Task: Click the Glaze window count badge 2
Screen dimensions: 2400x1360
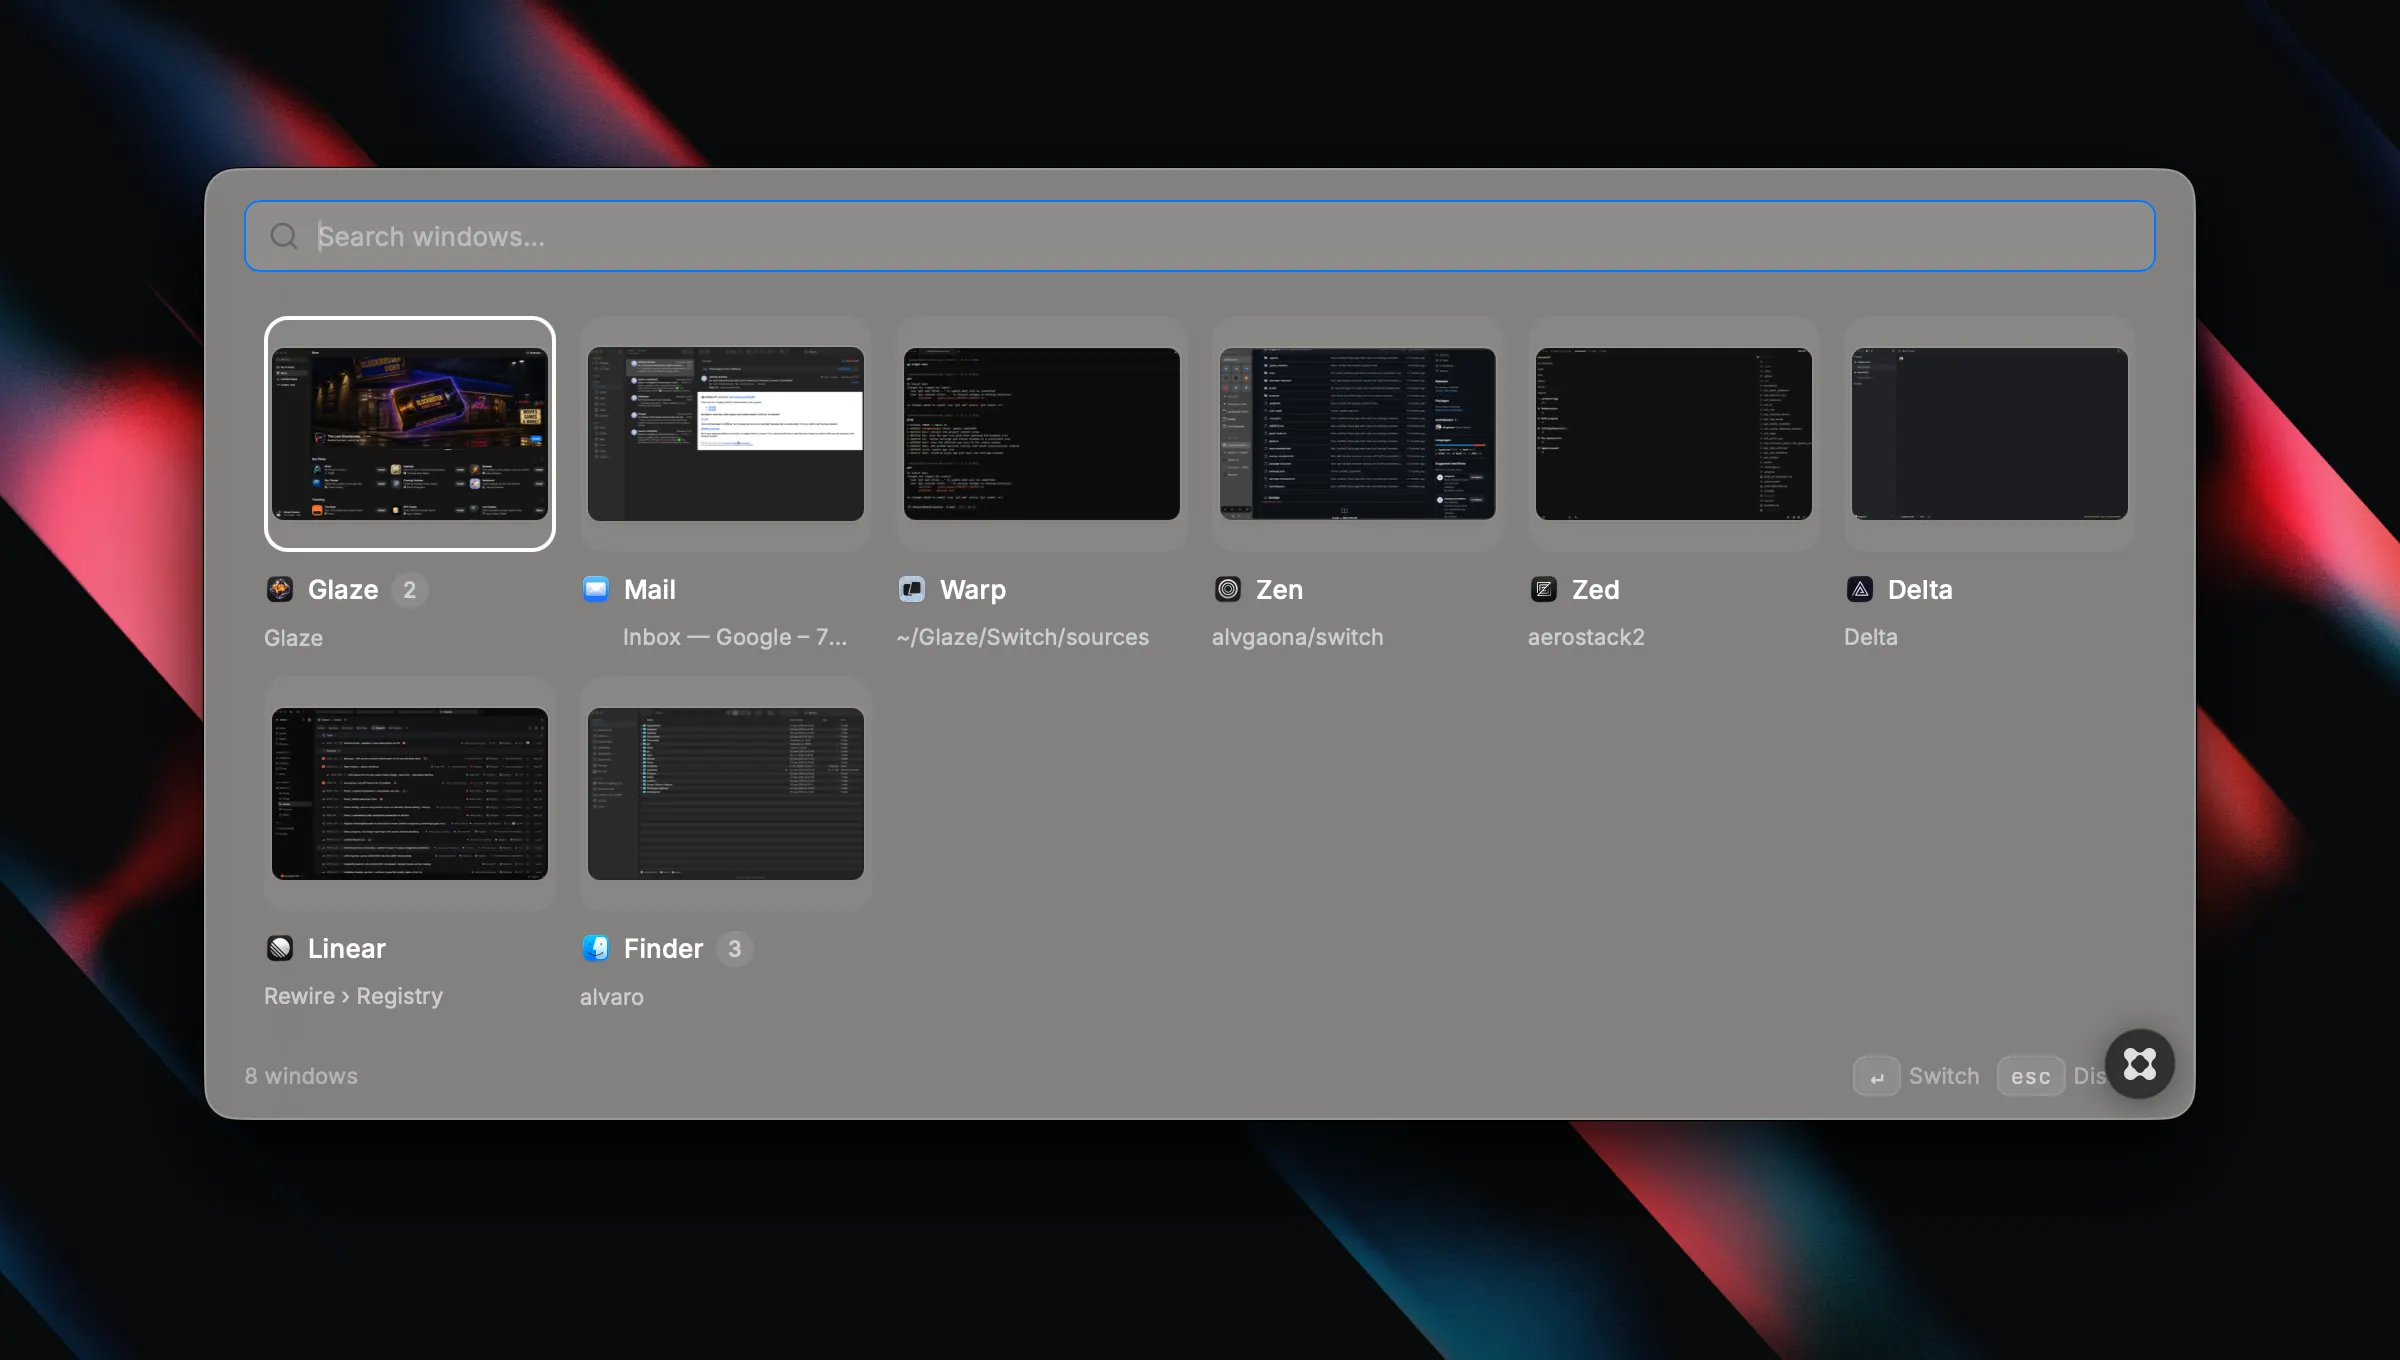Action: pos(409,590)
